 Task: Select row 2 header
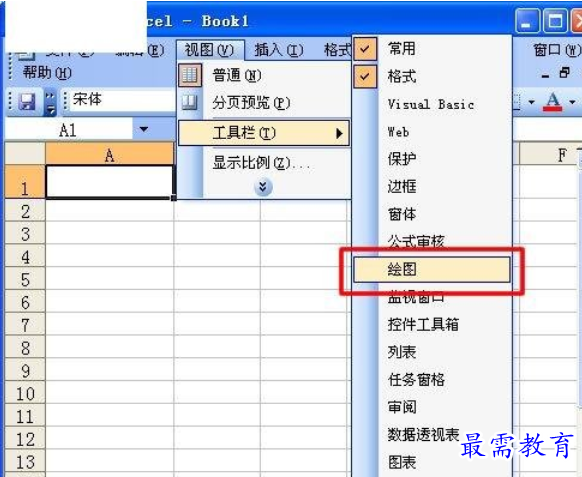pos(25,211)
